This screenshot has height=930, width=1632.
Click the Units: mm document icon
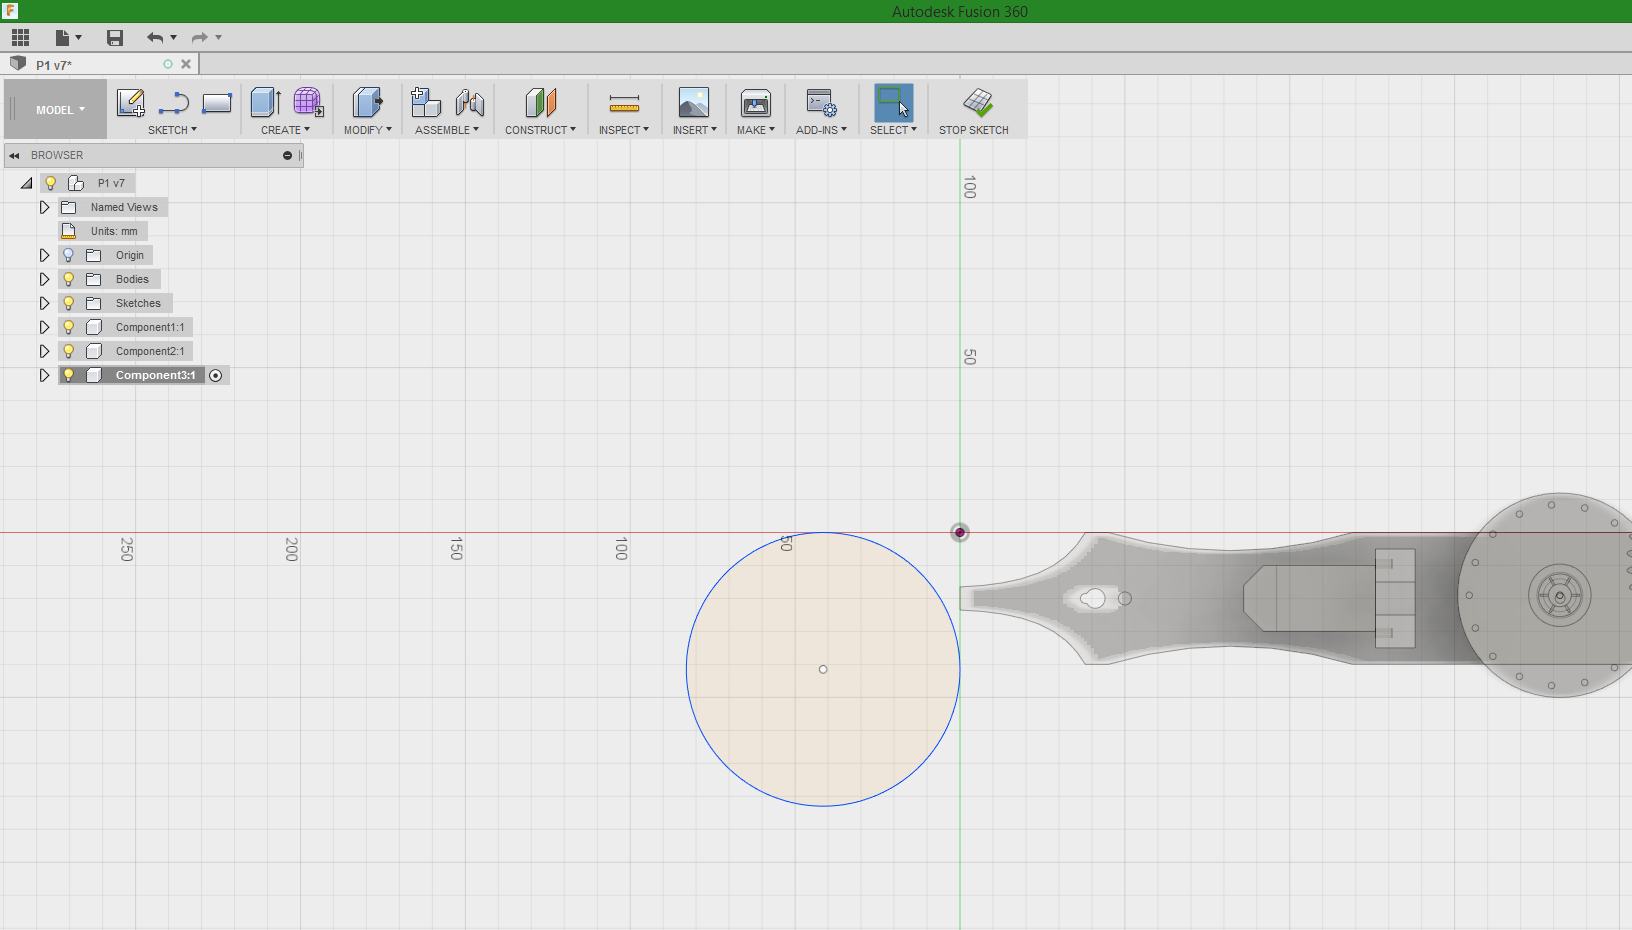pos(69,231)
